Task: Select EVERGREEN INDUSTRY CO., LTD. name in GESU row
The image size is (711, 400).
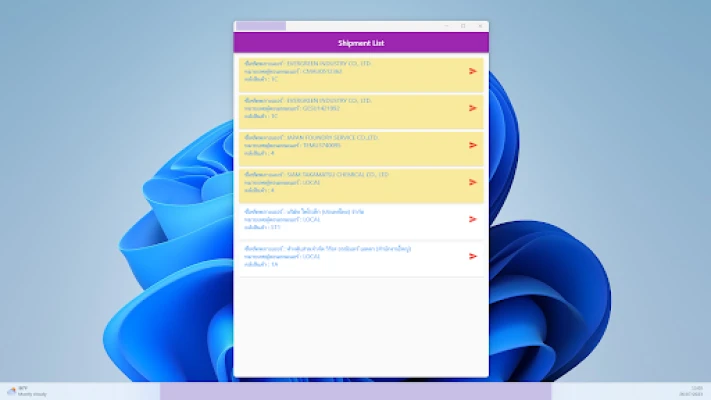Action: coord(329,101)
